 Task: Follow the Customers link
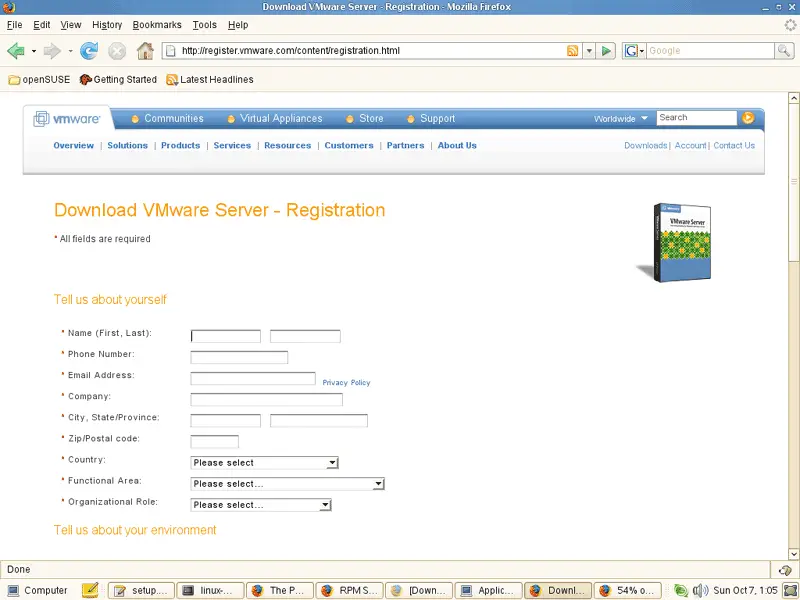click(349, 145)
